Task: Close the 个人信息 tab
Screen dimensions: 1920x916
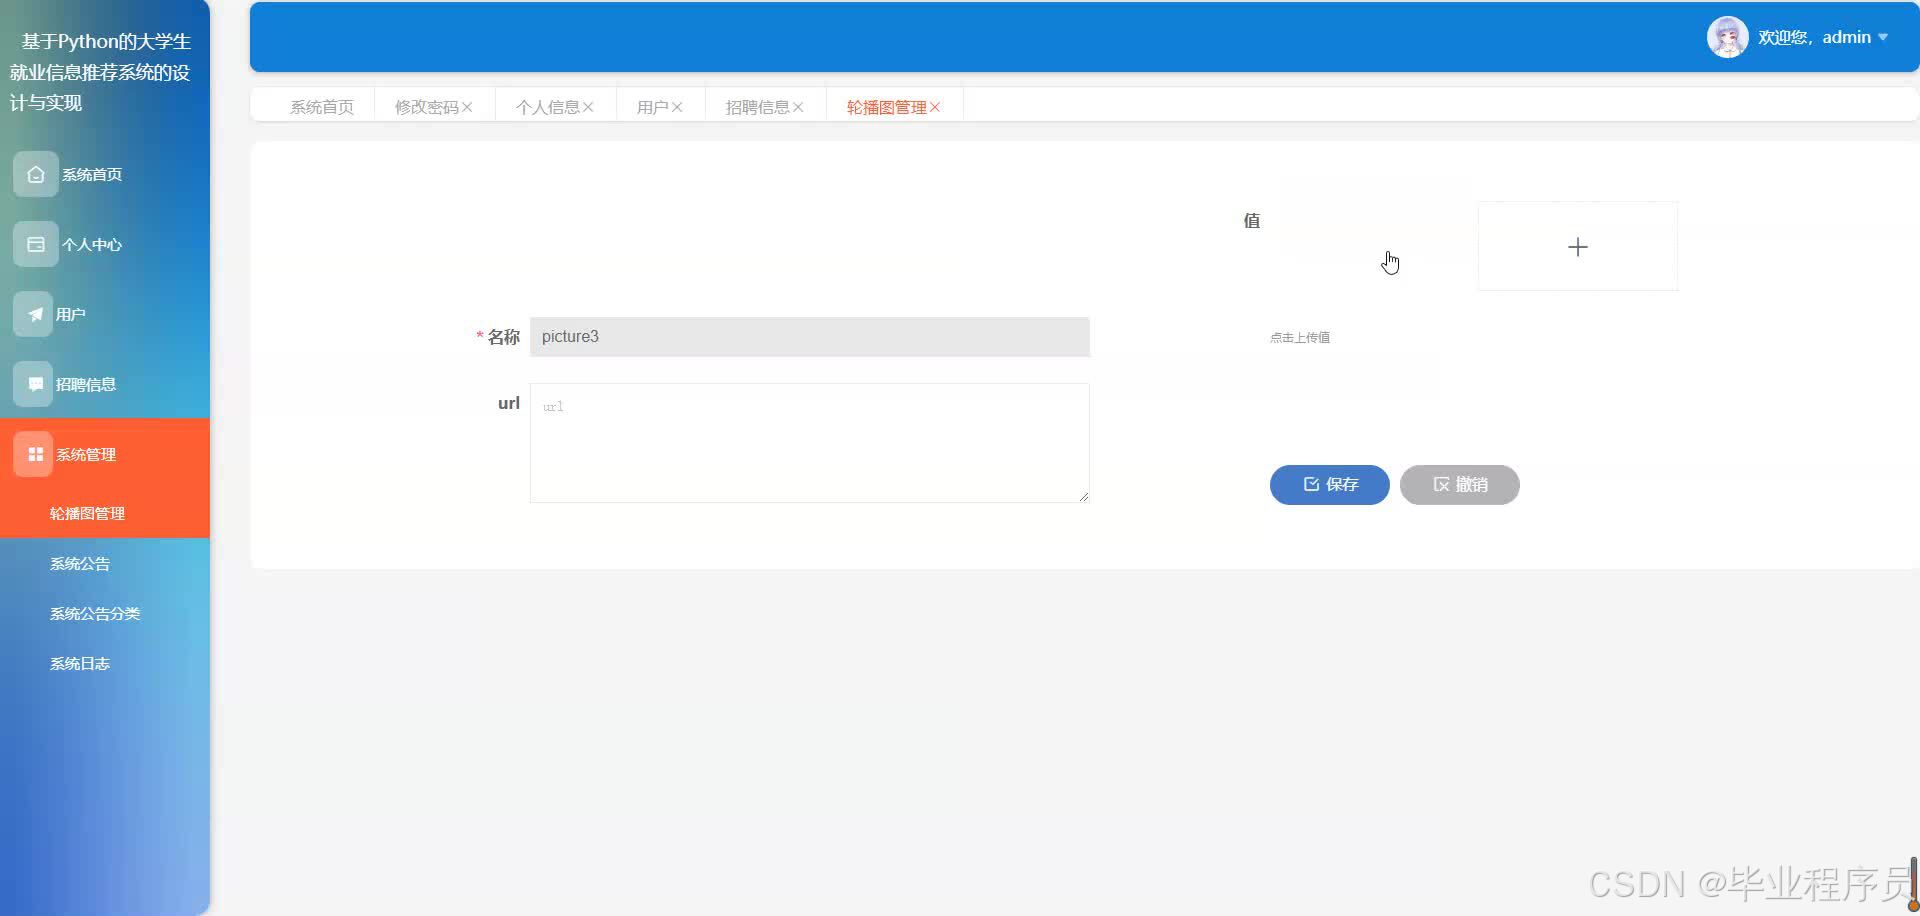Action: pyautogui.click(x=588, y=107)
